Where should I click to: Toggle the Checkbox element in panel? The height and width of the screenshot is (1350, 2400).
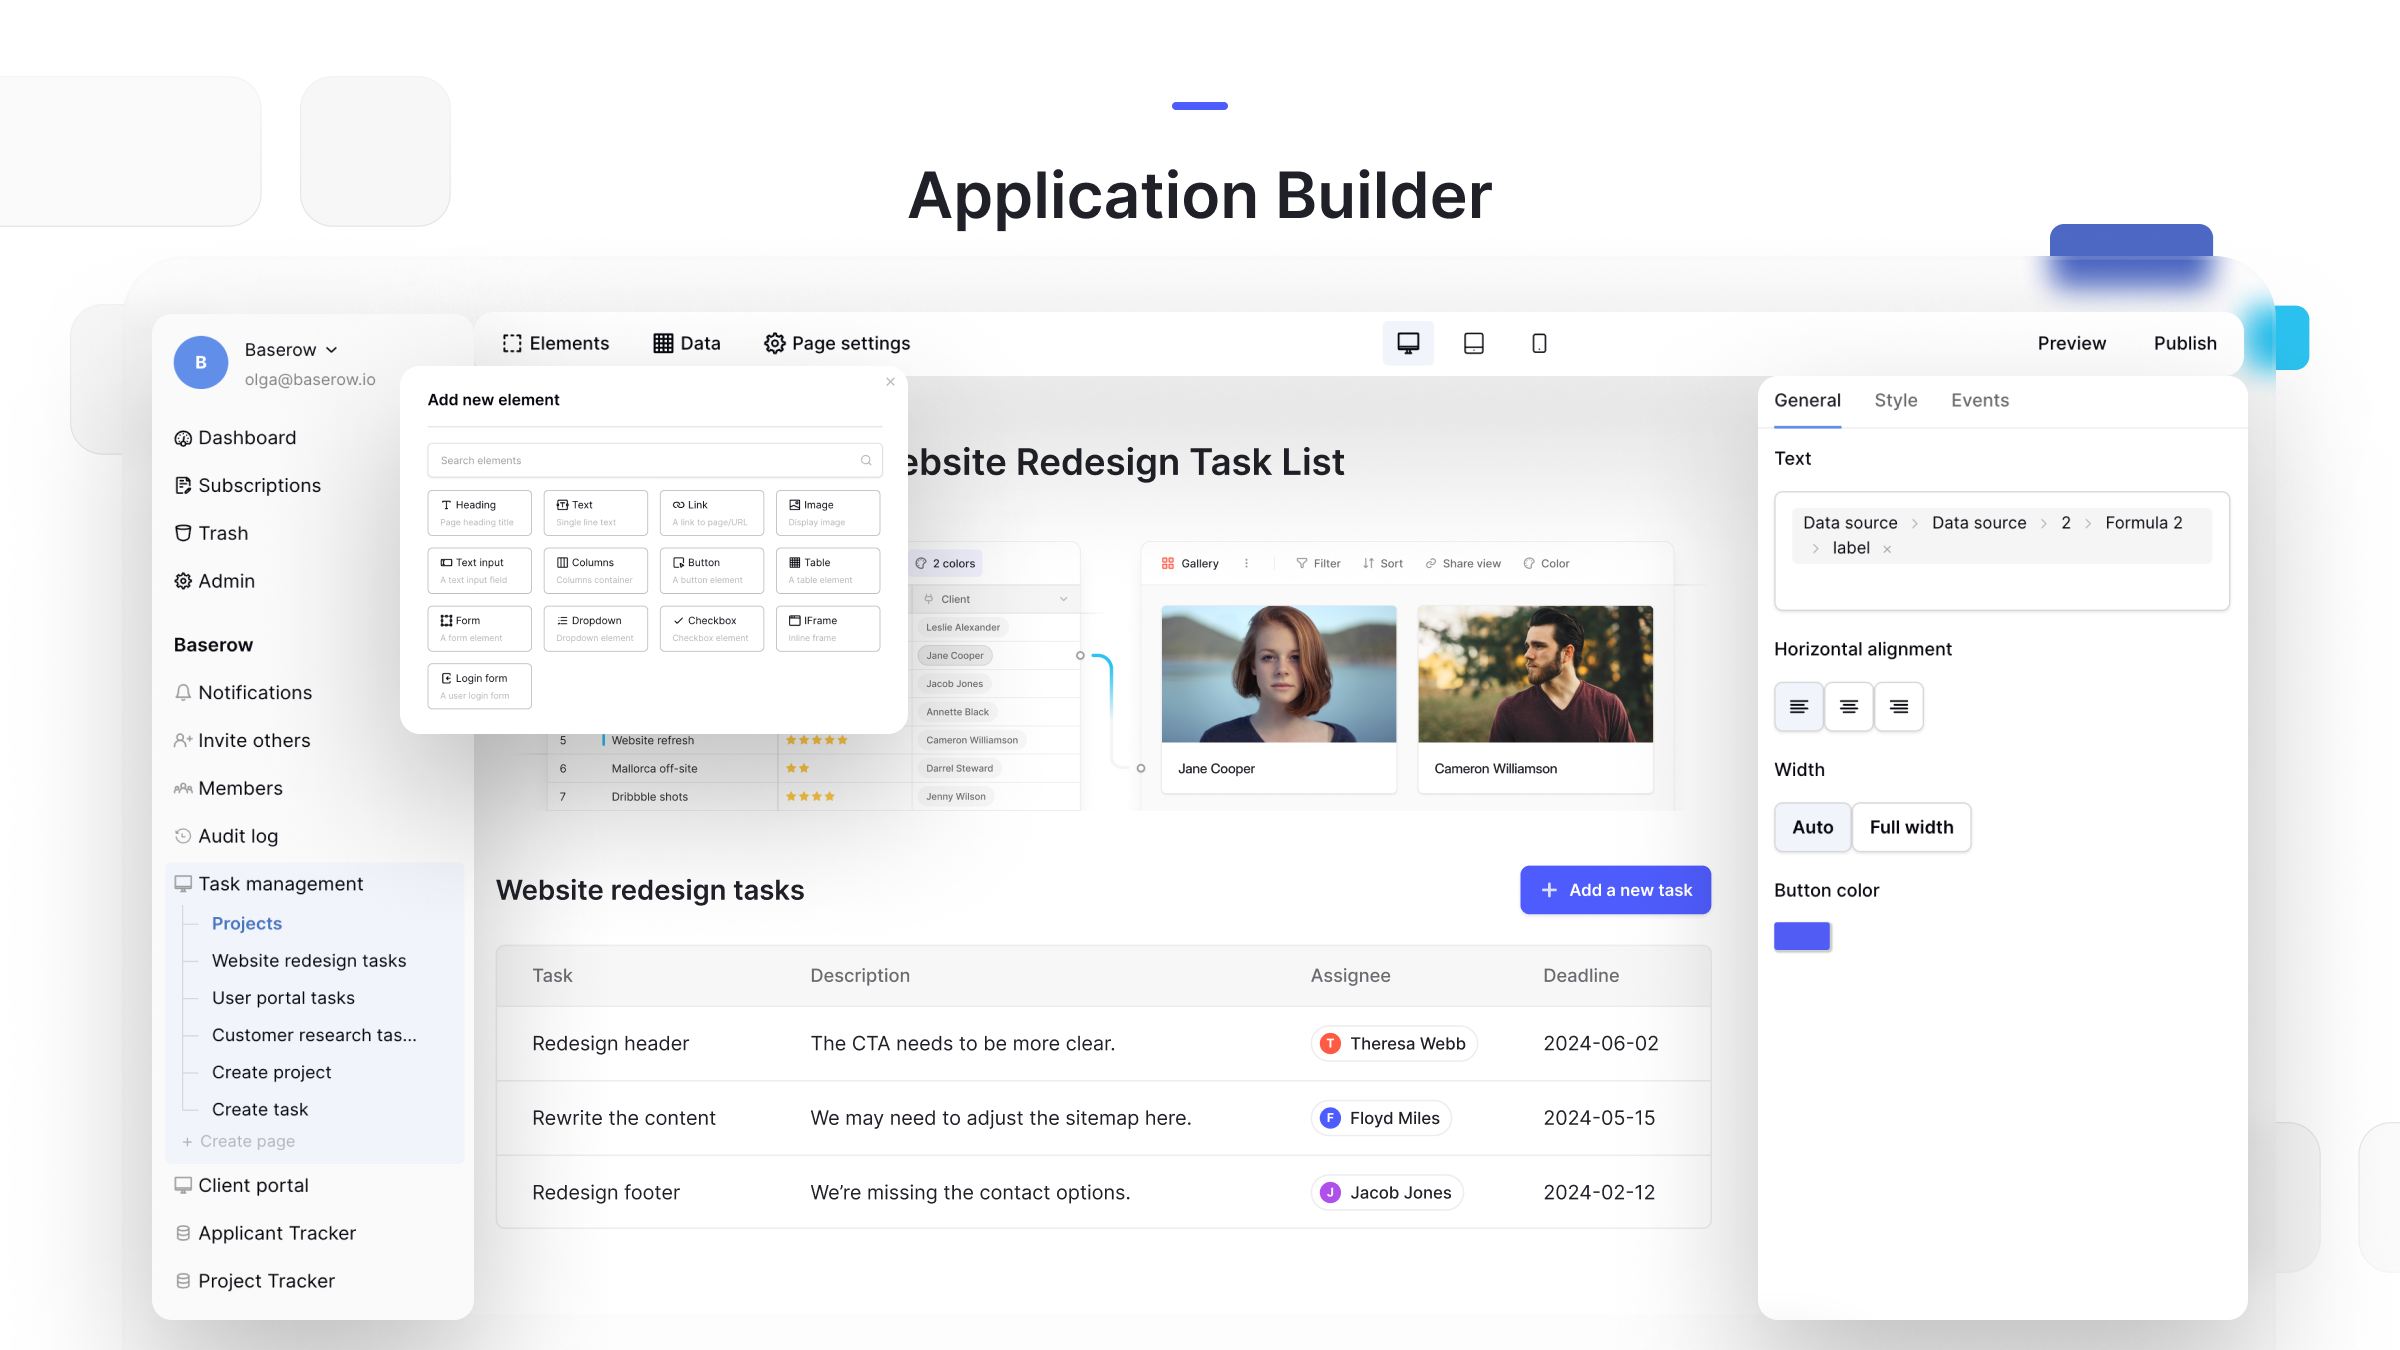coord(707,626)
